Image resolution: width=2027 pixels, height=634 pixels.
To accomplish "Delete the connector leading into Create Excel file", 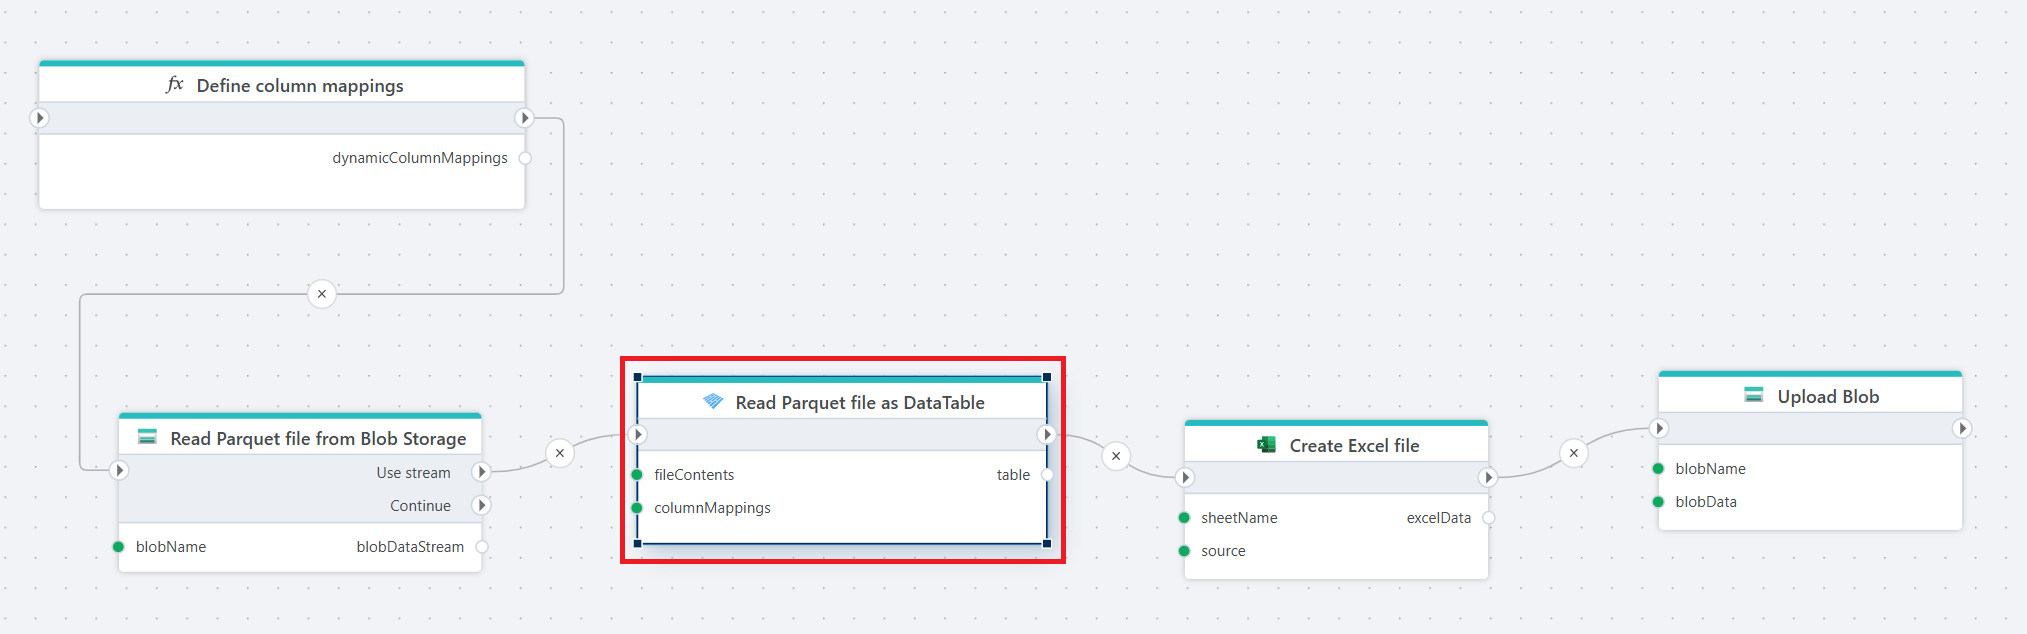I will pyautogui.click(x=1116, y=456).
